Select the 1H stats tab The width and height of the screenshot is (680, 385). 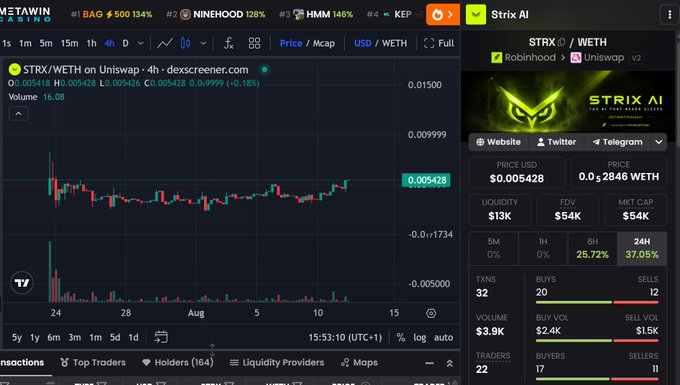click(x=543, y=248)
